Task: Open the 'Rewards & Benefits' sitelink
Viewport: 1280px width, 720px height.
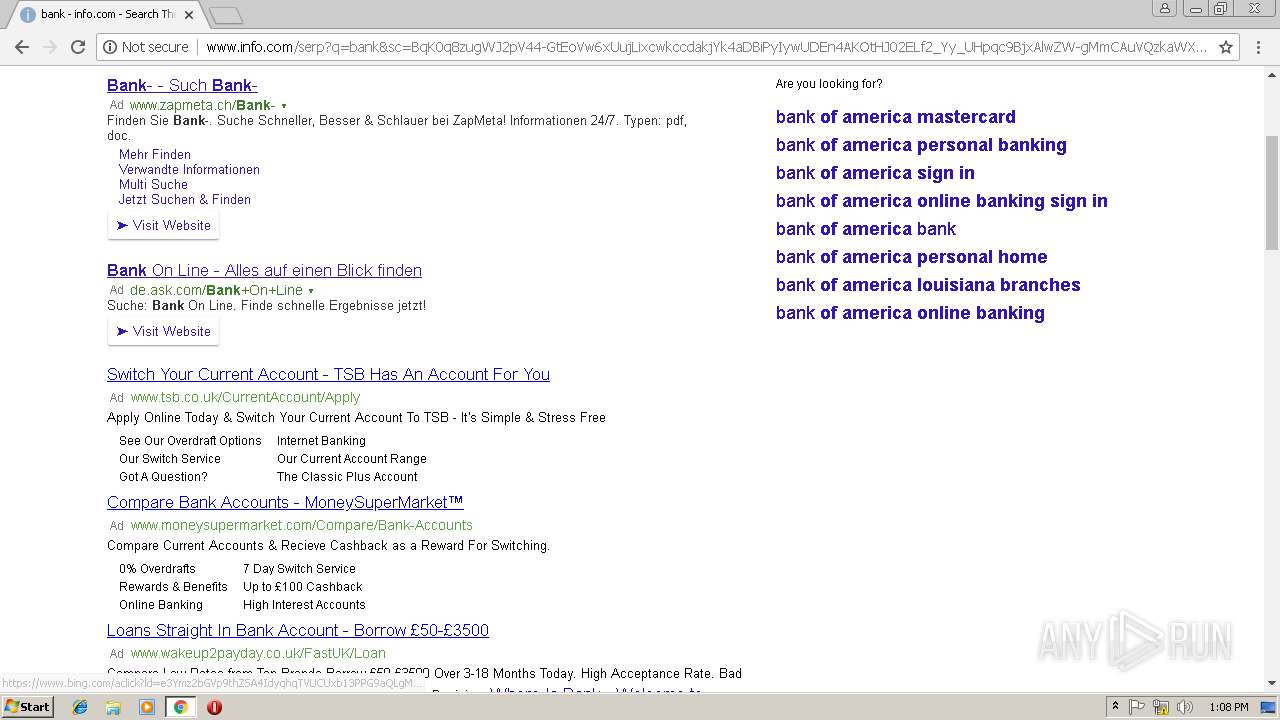Action: click(173, 587)
